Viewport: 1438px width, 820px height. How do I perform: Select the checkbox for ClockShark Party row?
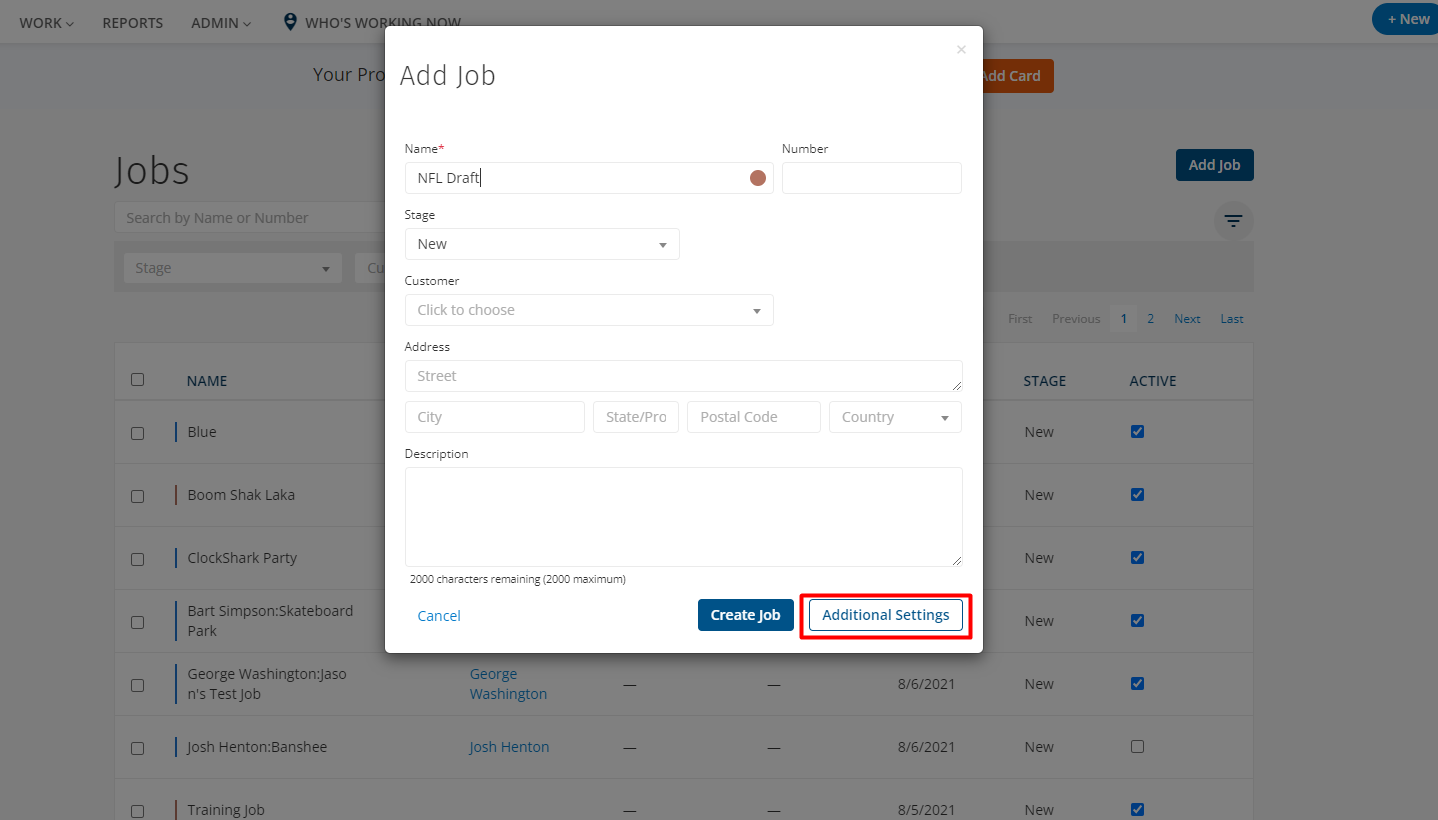[x=137, y=559]
